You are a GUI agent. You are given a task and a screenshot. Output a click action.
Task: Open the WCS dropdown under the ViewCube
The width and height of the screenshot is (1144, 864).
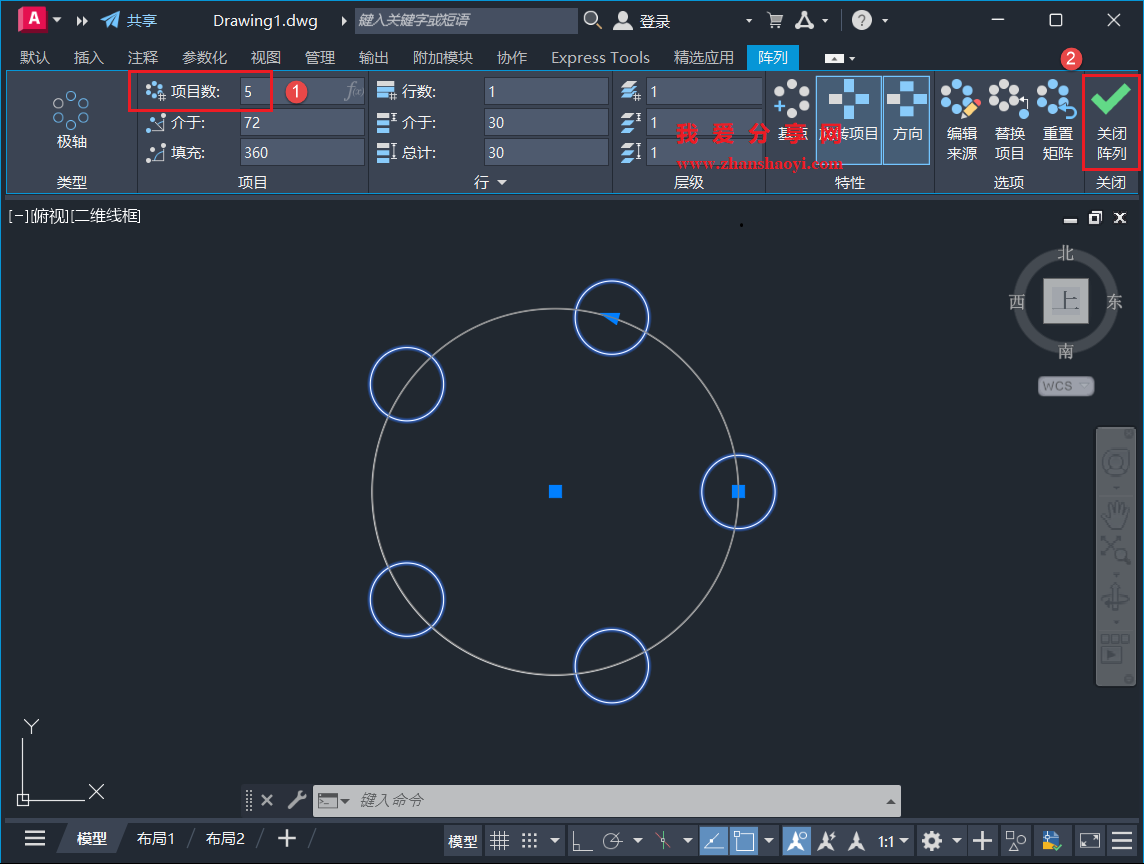coord(1065,386)
